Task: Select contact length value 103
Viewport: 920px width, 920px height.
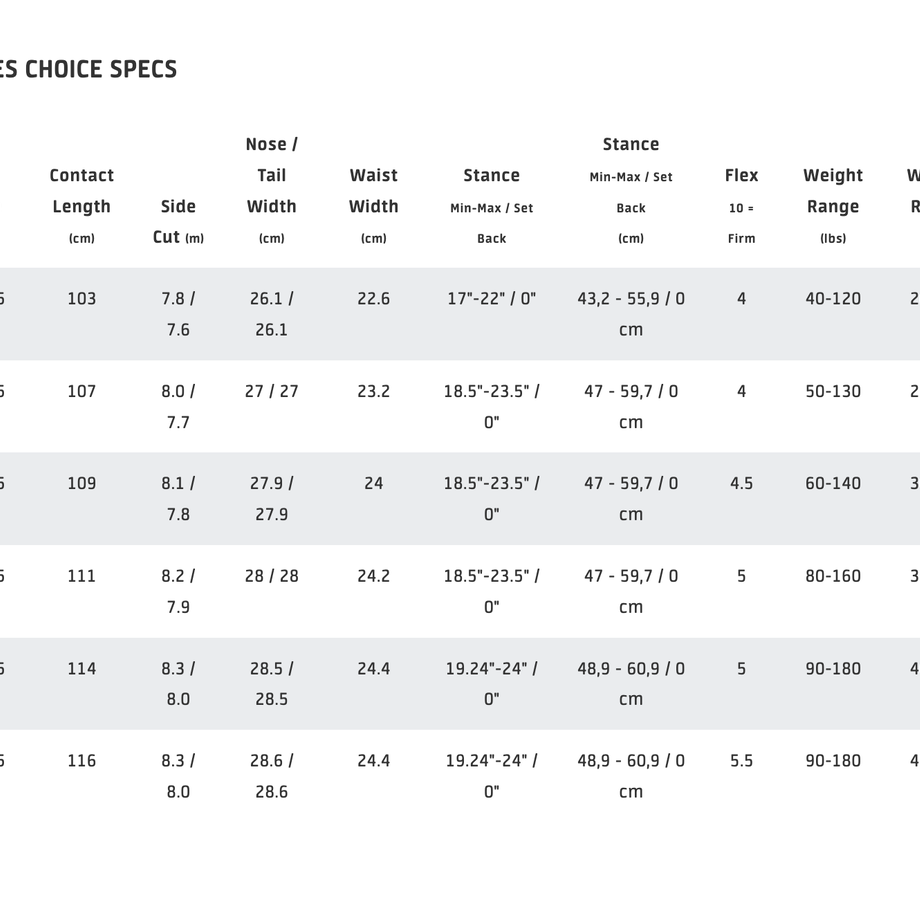Action: pos(82,299)
